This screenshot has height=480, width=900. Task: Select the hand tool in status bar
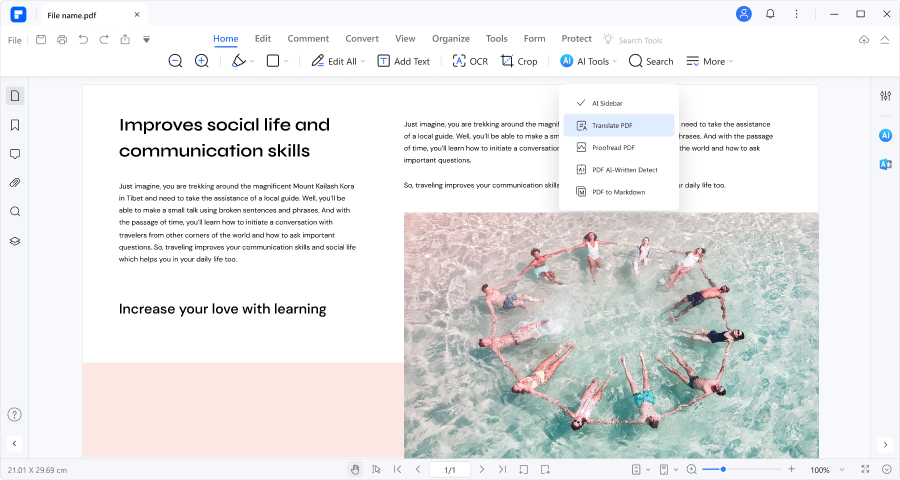point(355,469)
